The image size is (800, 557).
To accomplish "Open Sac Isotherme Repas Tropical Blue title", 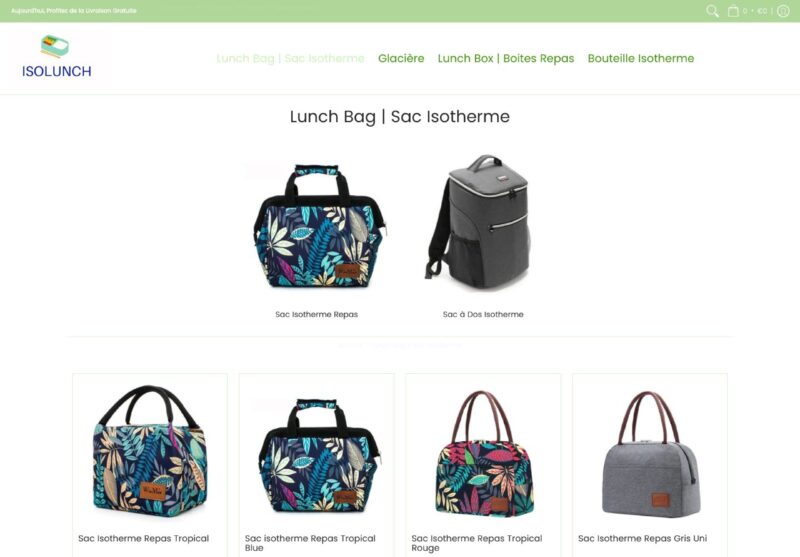I will tap(310, 543).
